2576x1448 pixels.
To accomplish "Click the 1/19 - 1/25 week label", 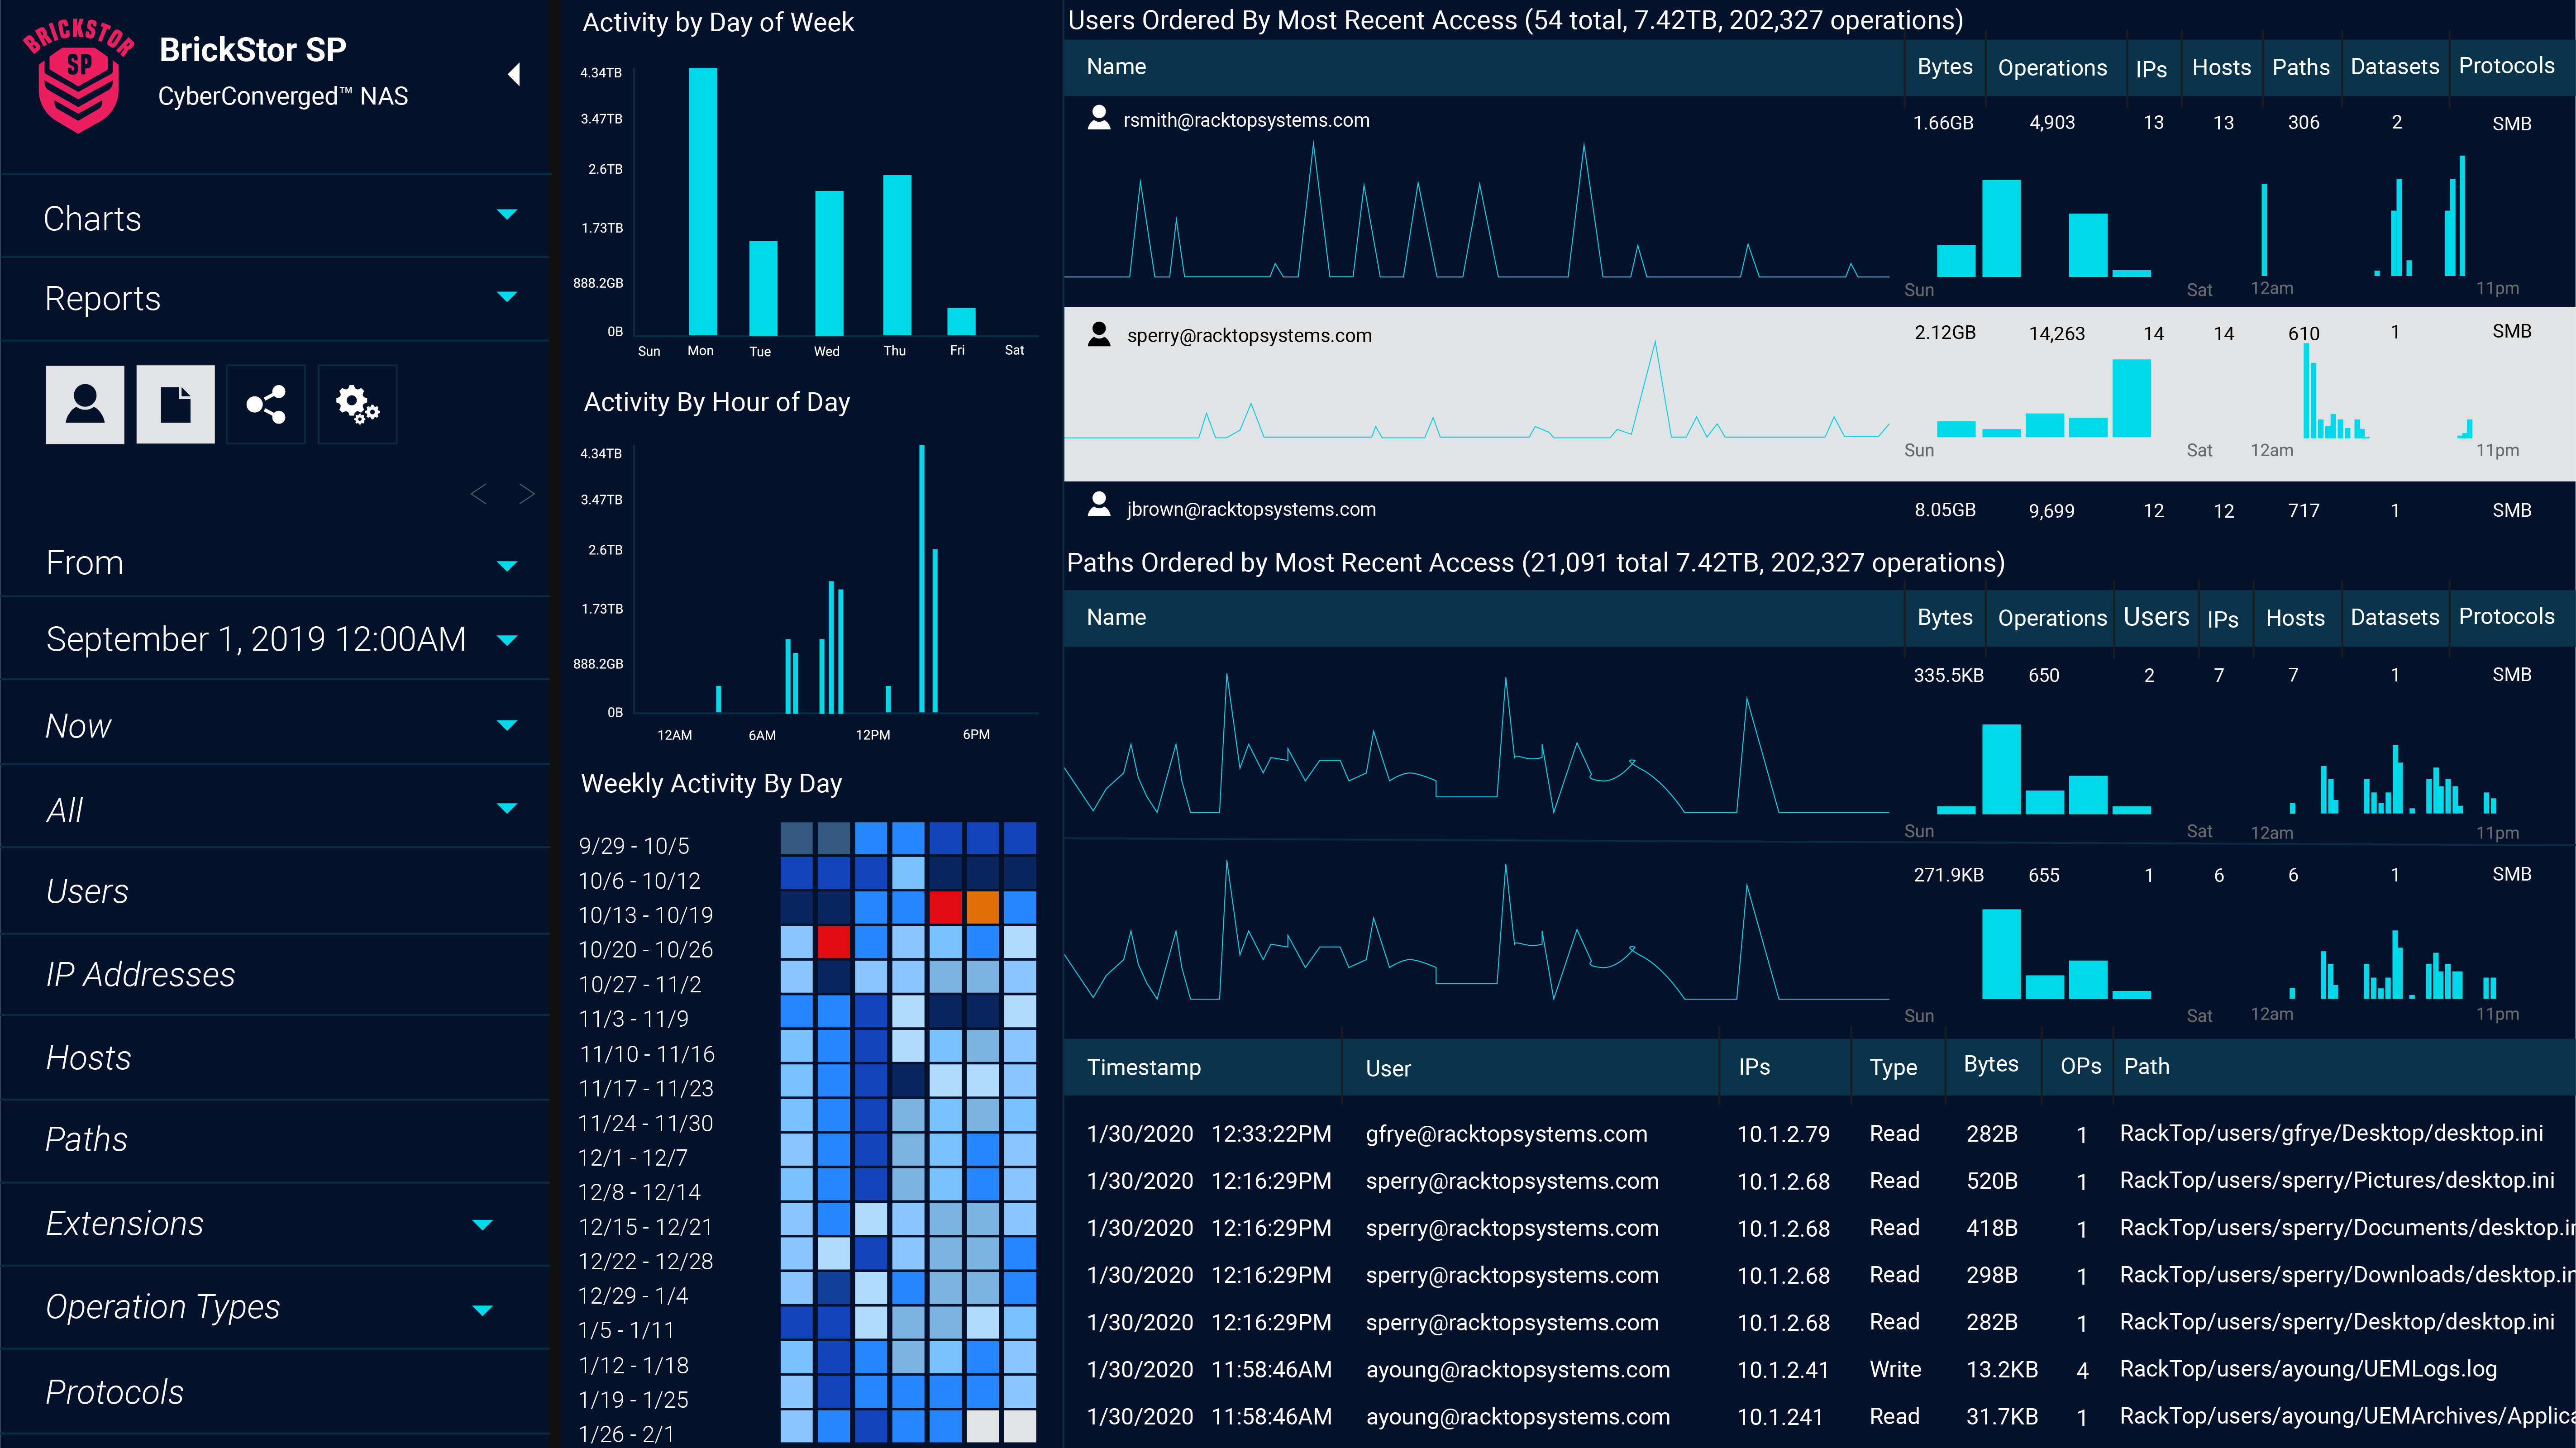I will pyautogui.click(x=634, y=1400).
